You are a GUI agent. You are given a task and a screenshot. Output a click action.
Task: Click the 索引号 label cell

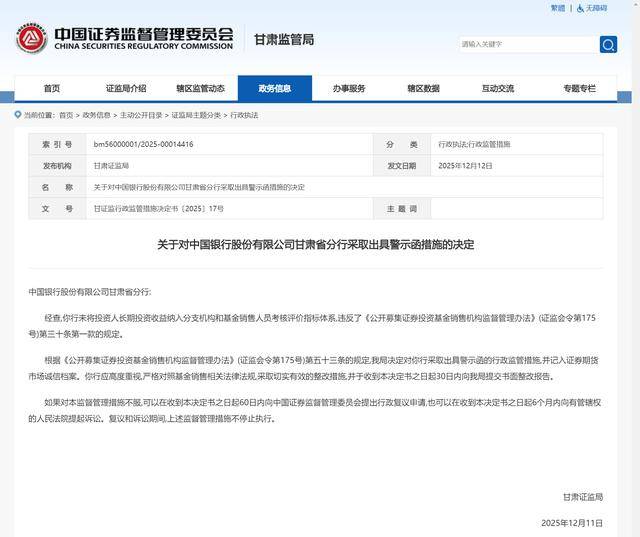[x=57, y=144]
